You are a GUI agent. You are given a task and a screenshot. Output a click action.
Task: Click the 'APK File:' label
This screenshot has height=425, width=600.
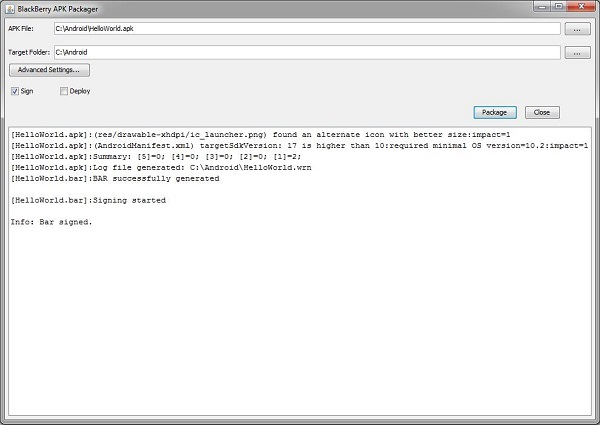click(21, 29)
